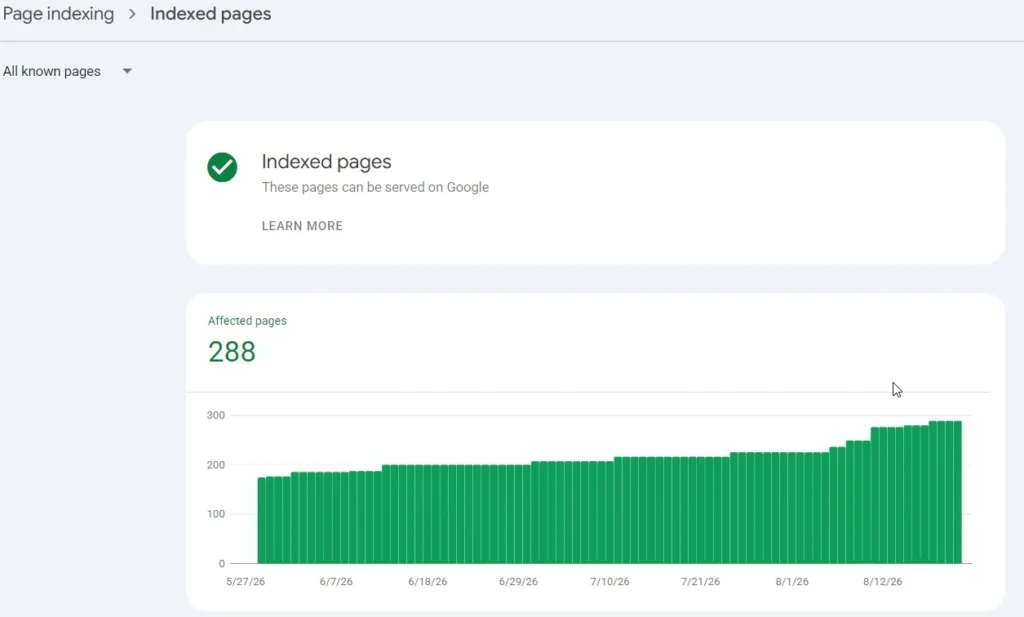Click the 200 y-axis label
The width and height of the screenshot is (1024, 617).
(x=216, y=465)
